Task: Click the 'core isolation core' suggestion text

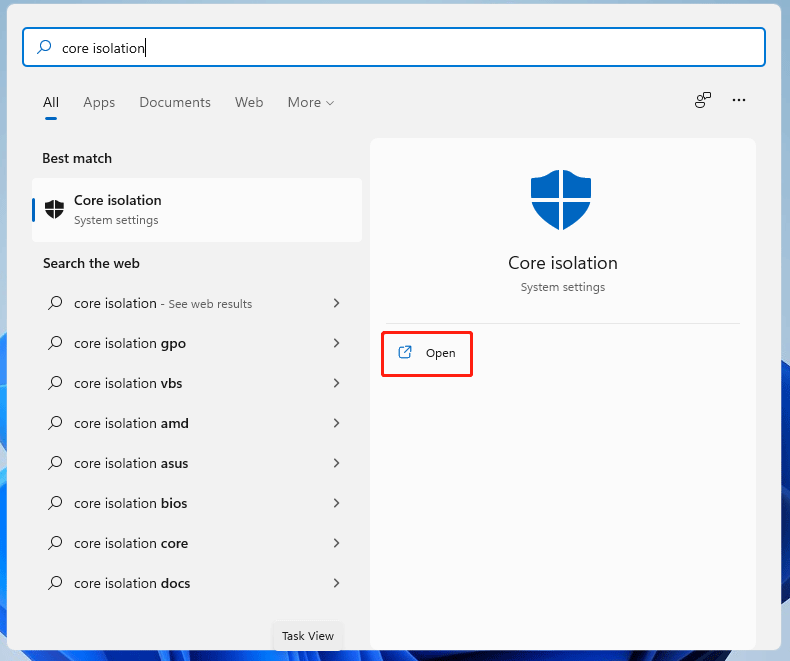Action: (x=131, y=543)
